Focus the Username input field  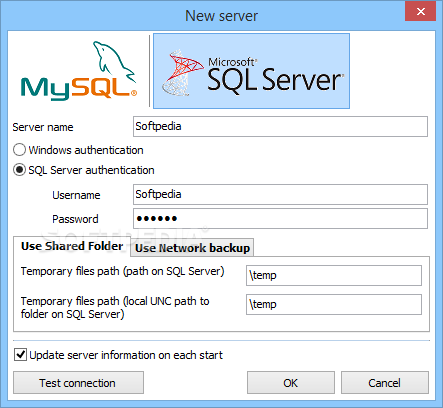pos(280,194)
